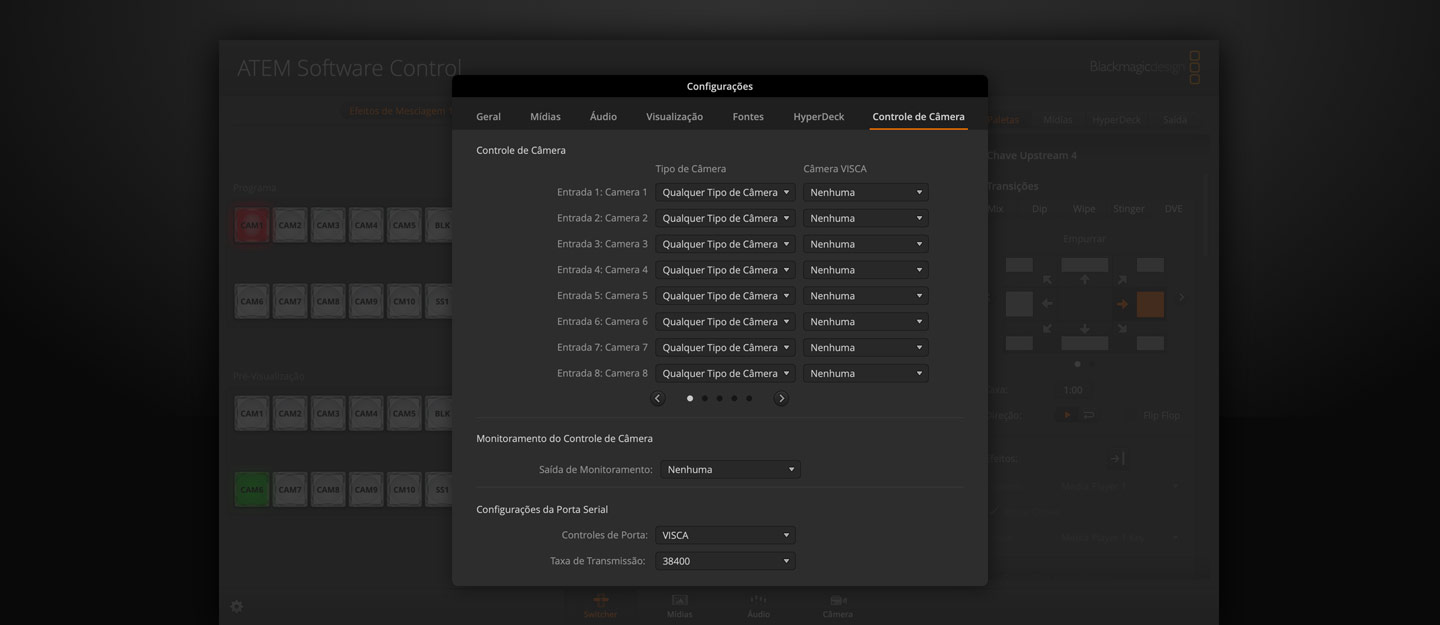The image size is (1440, 625).
Task: Click the forward direction play arrow
Action: click(1067, 415)
